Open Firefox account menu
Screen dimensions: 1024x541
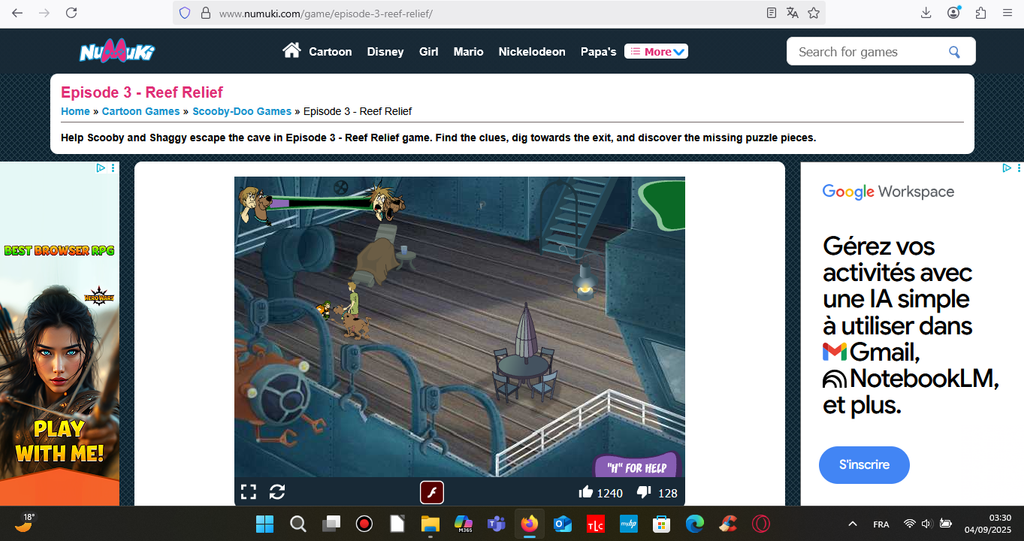coord(953,12)
